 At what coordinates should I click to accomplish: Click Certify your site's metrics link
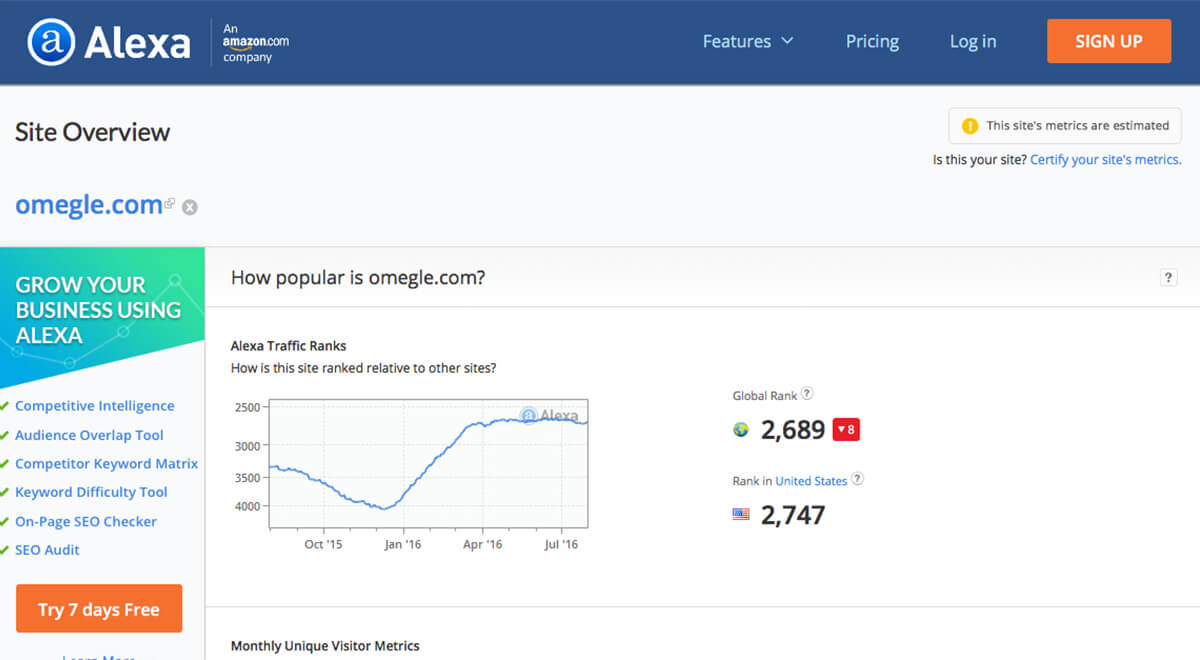coord(1105,160)
